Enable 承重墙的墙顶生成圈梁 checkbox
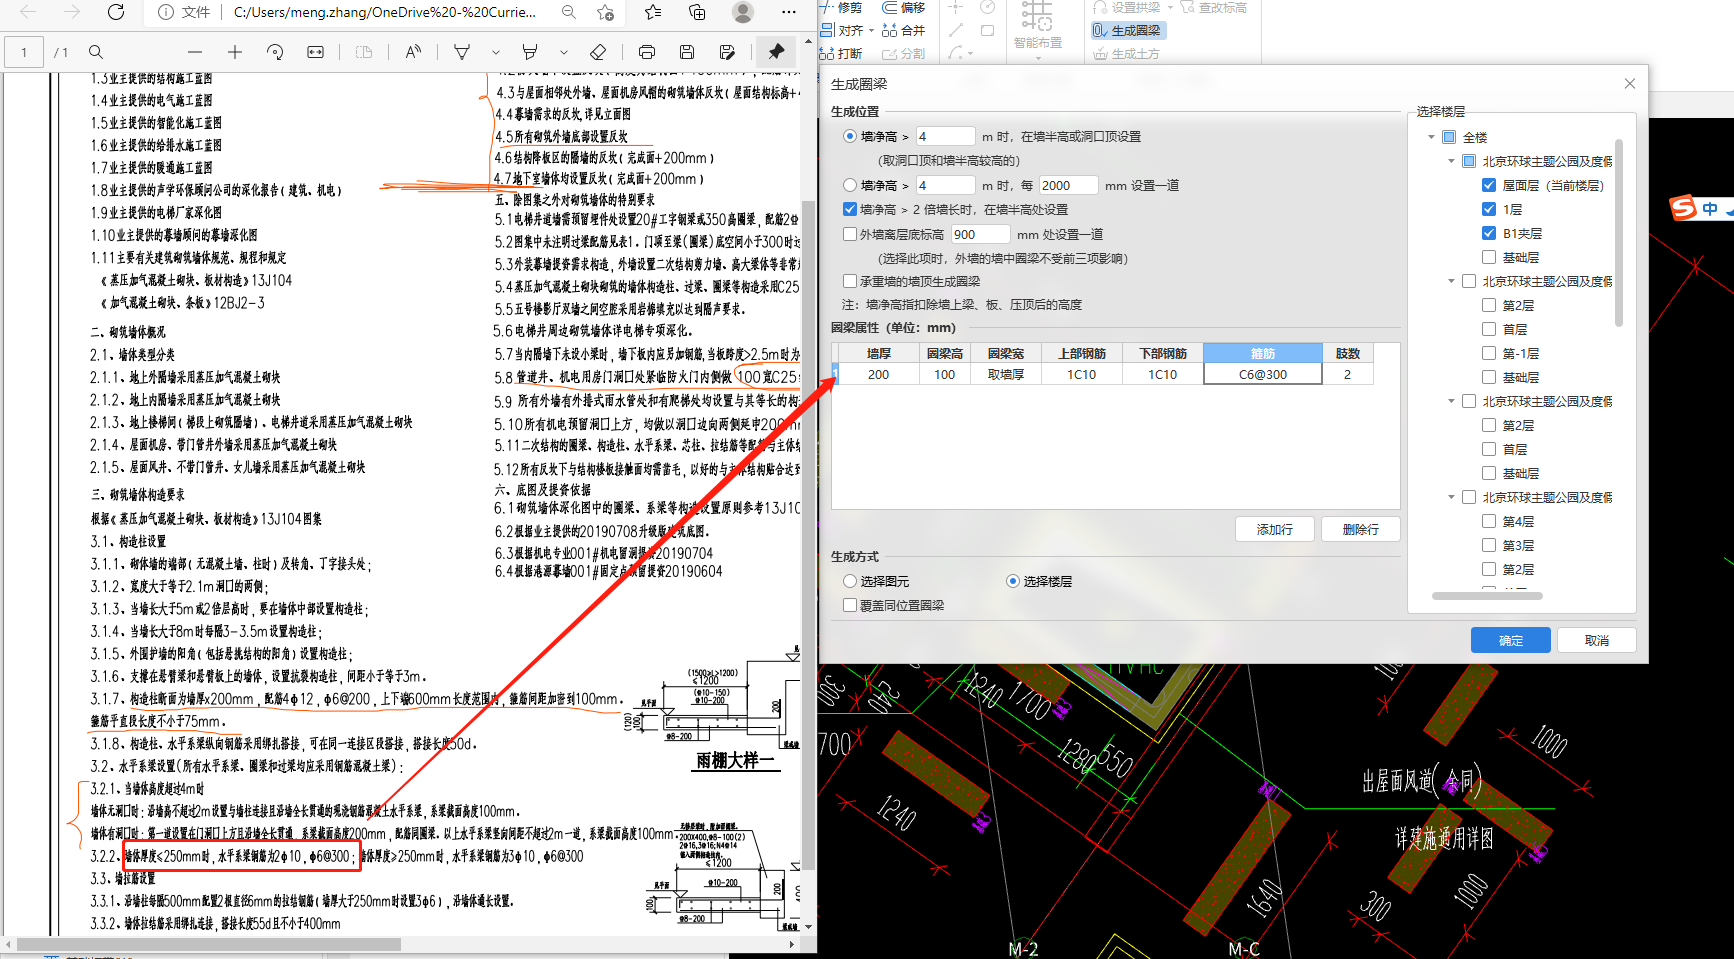Screen dimensions: 1734x959 pos(850,281)
